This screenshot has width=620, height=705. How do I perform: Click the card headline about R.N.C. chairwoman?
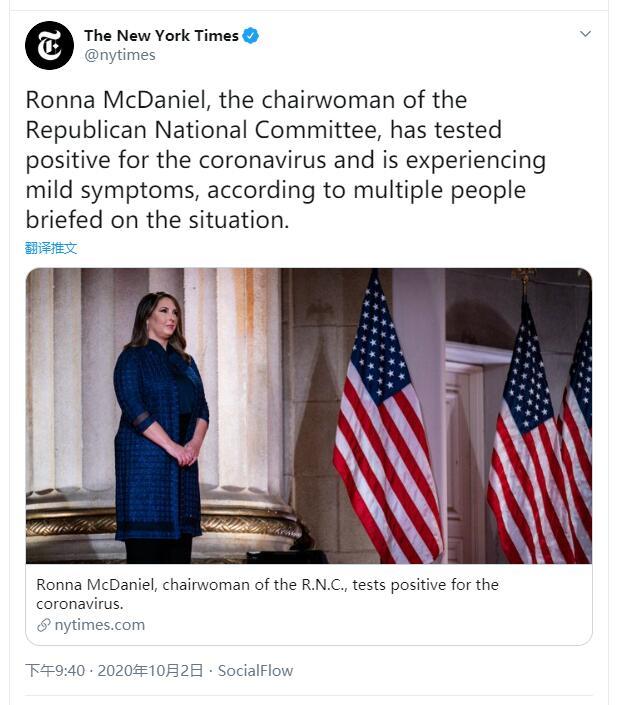pos(267,585)
